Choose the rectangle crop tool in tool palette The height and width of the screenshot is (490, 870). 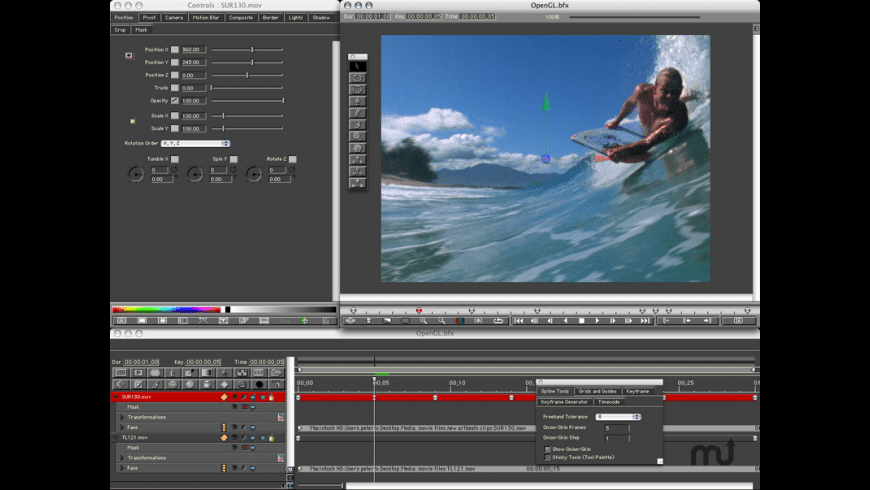(357, 89)
